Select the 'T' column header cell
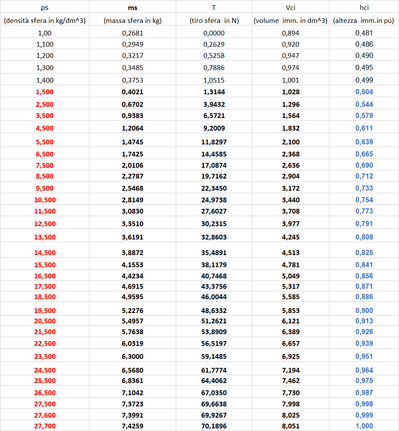Viewport: 399px width, 431px height. click(214, 7)
